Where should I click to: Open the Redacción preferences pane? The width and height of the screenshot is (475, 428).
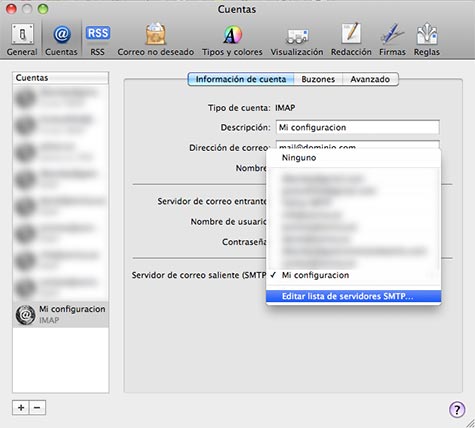[351, 40]
